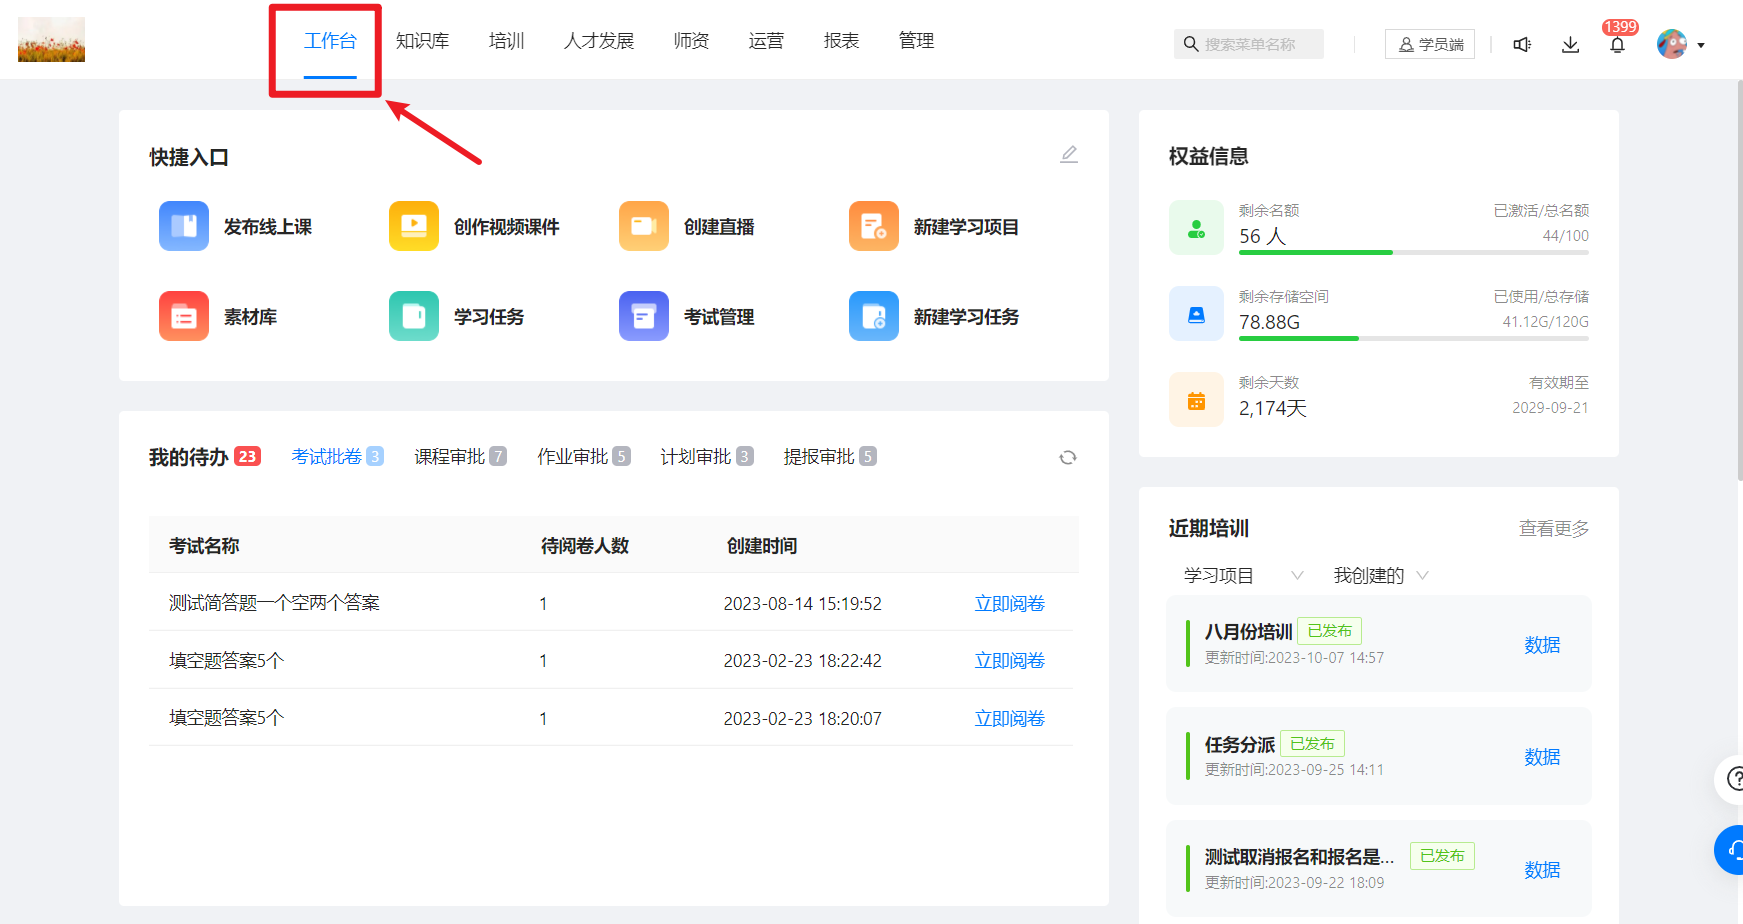Switch to the 课程审批 tab
1743x924 pixels.
point(460,457)
